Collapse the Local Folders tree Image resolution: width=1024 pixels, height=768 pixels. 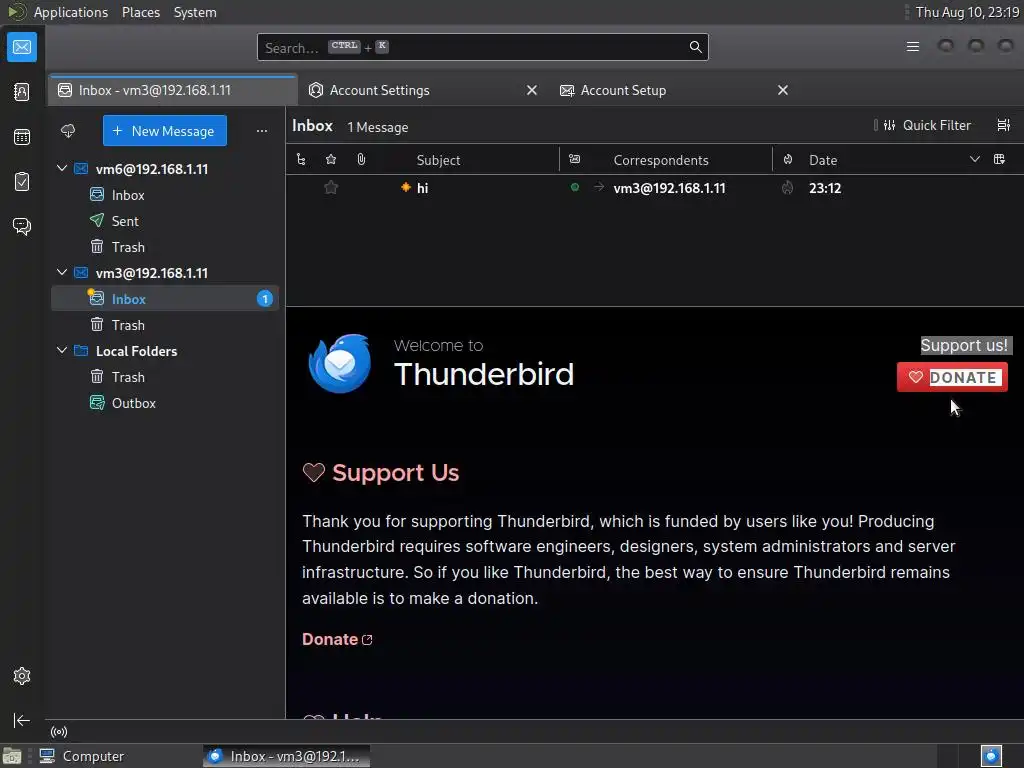62,351
